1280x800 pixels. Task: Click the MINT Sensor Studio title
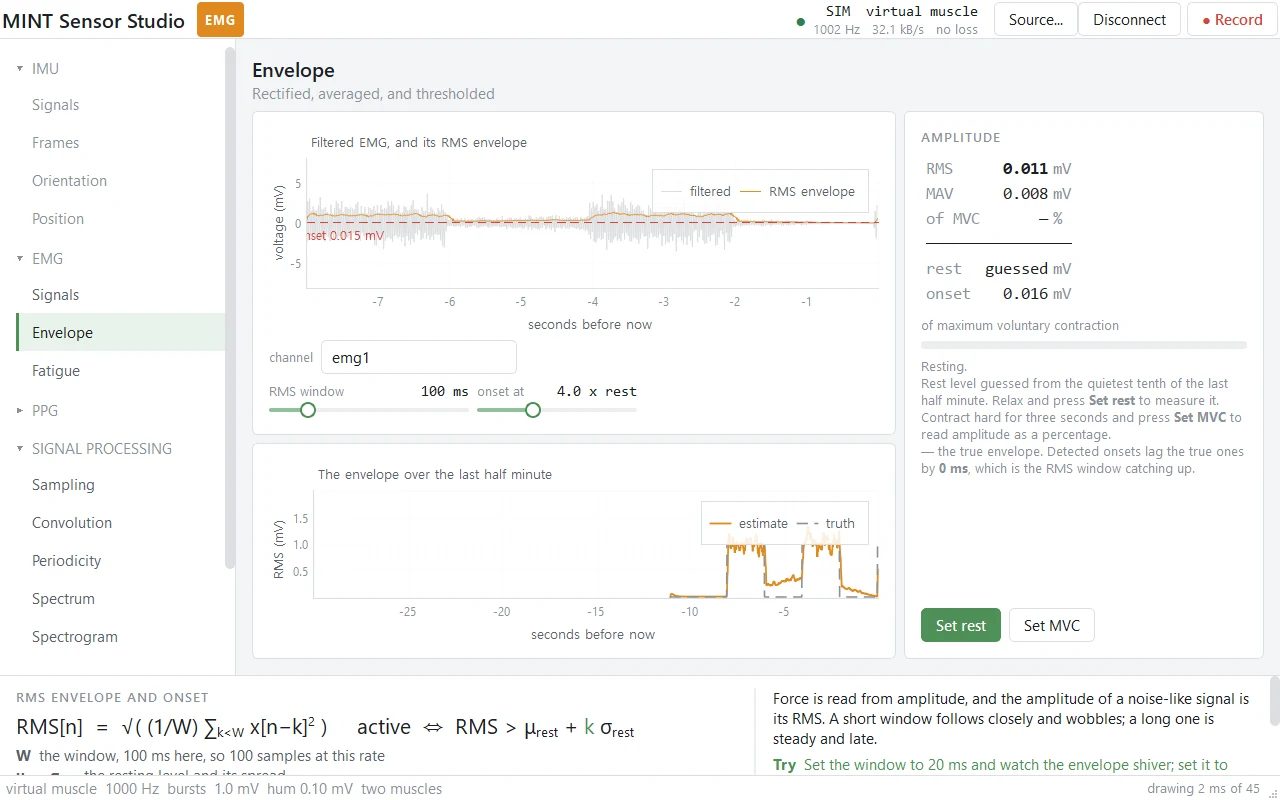(x=94, y=21)
